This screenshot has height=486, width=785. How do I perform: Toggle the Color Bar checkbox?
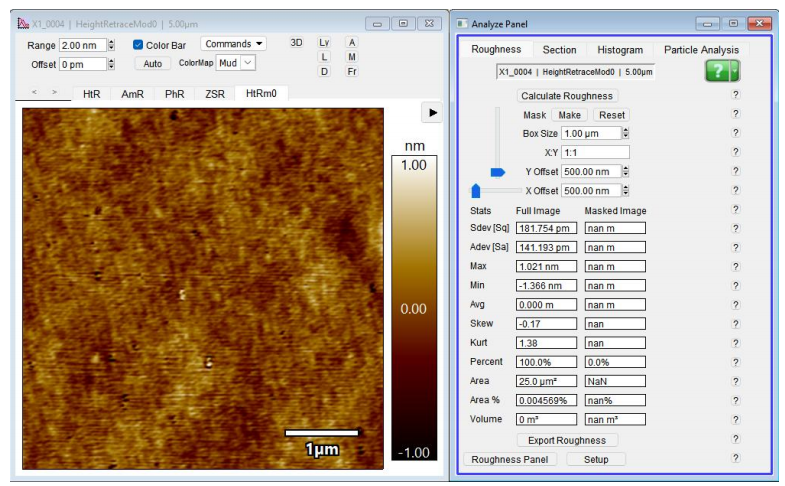pyautogui.click(x=138, y=45)
